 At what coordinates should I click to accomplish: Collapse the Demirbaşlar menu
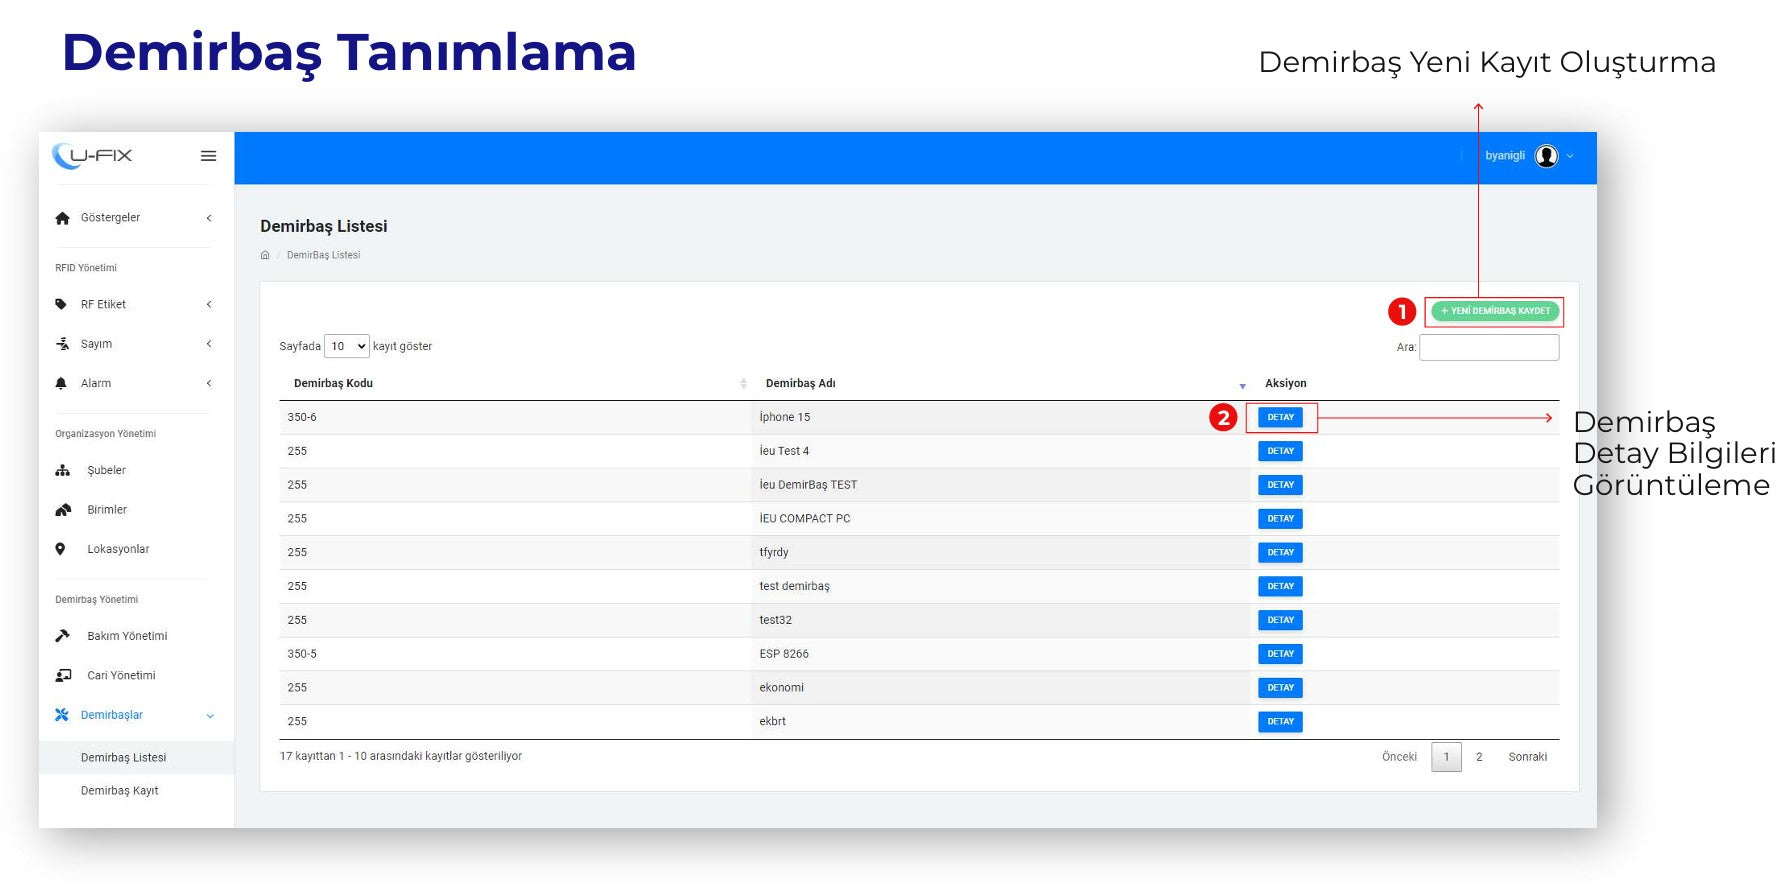(x=210, y=716)
